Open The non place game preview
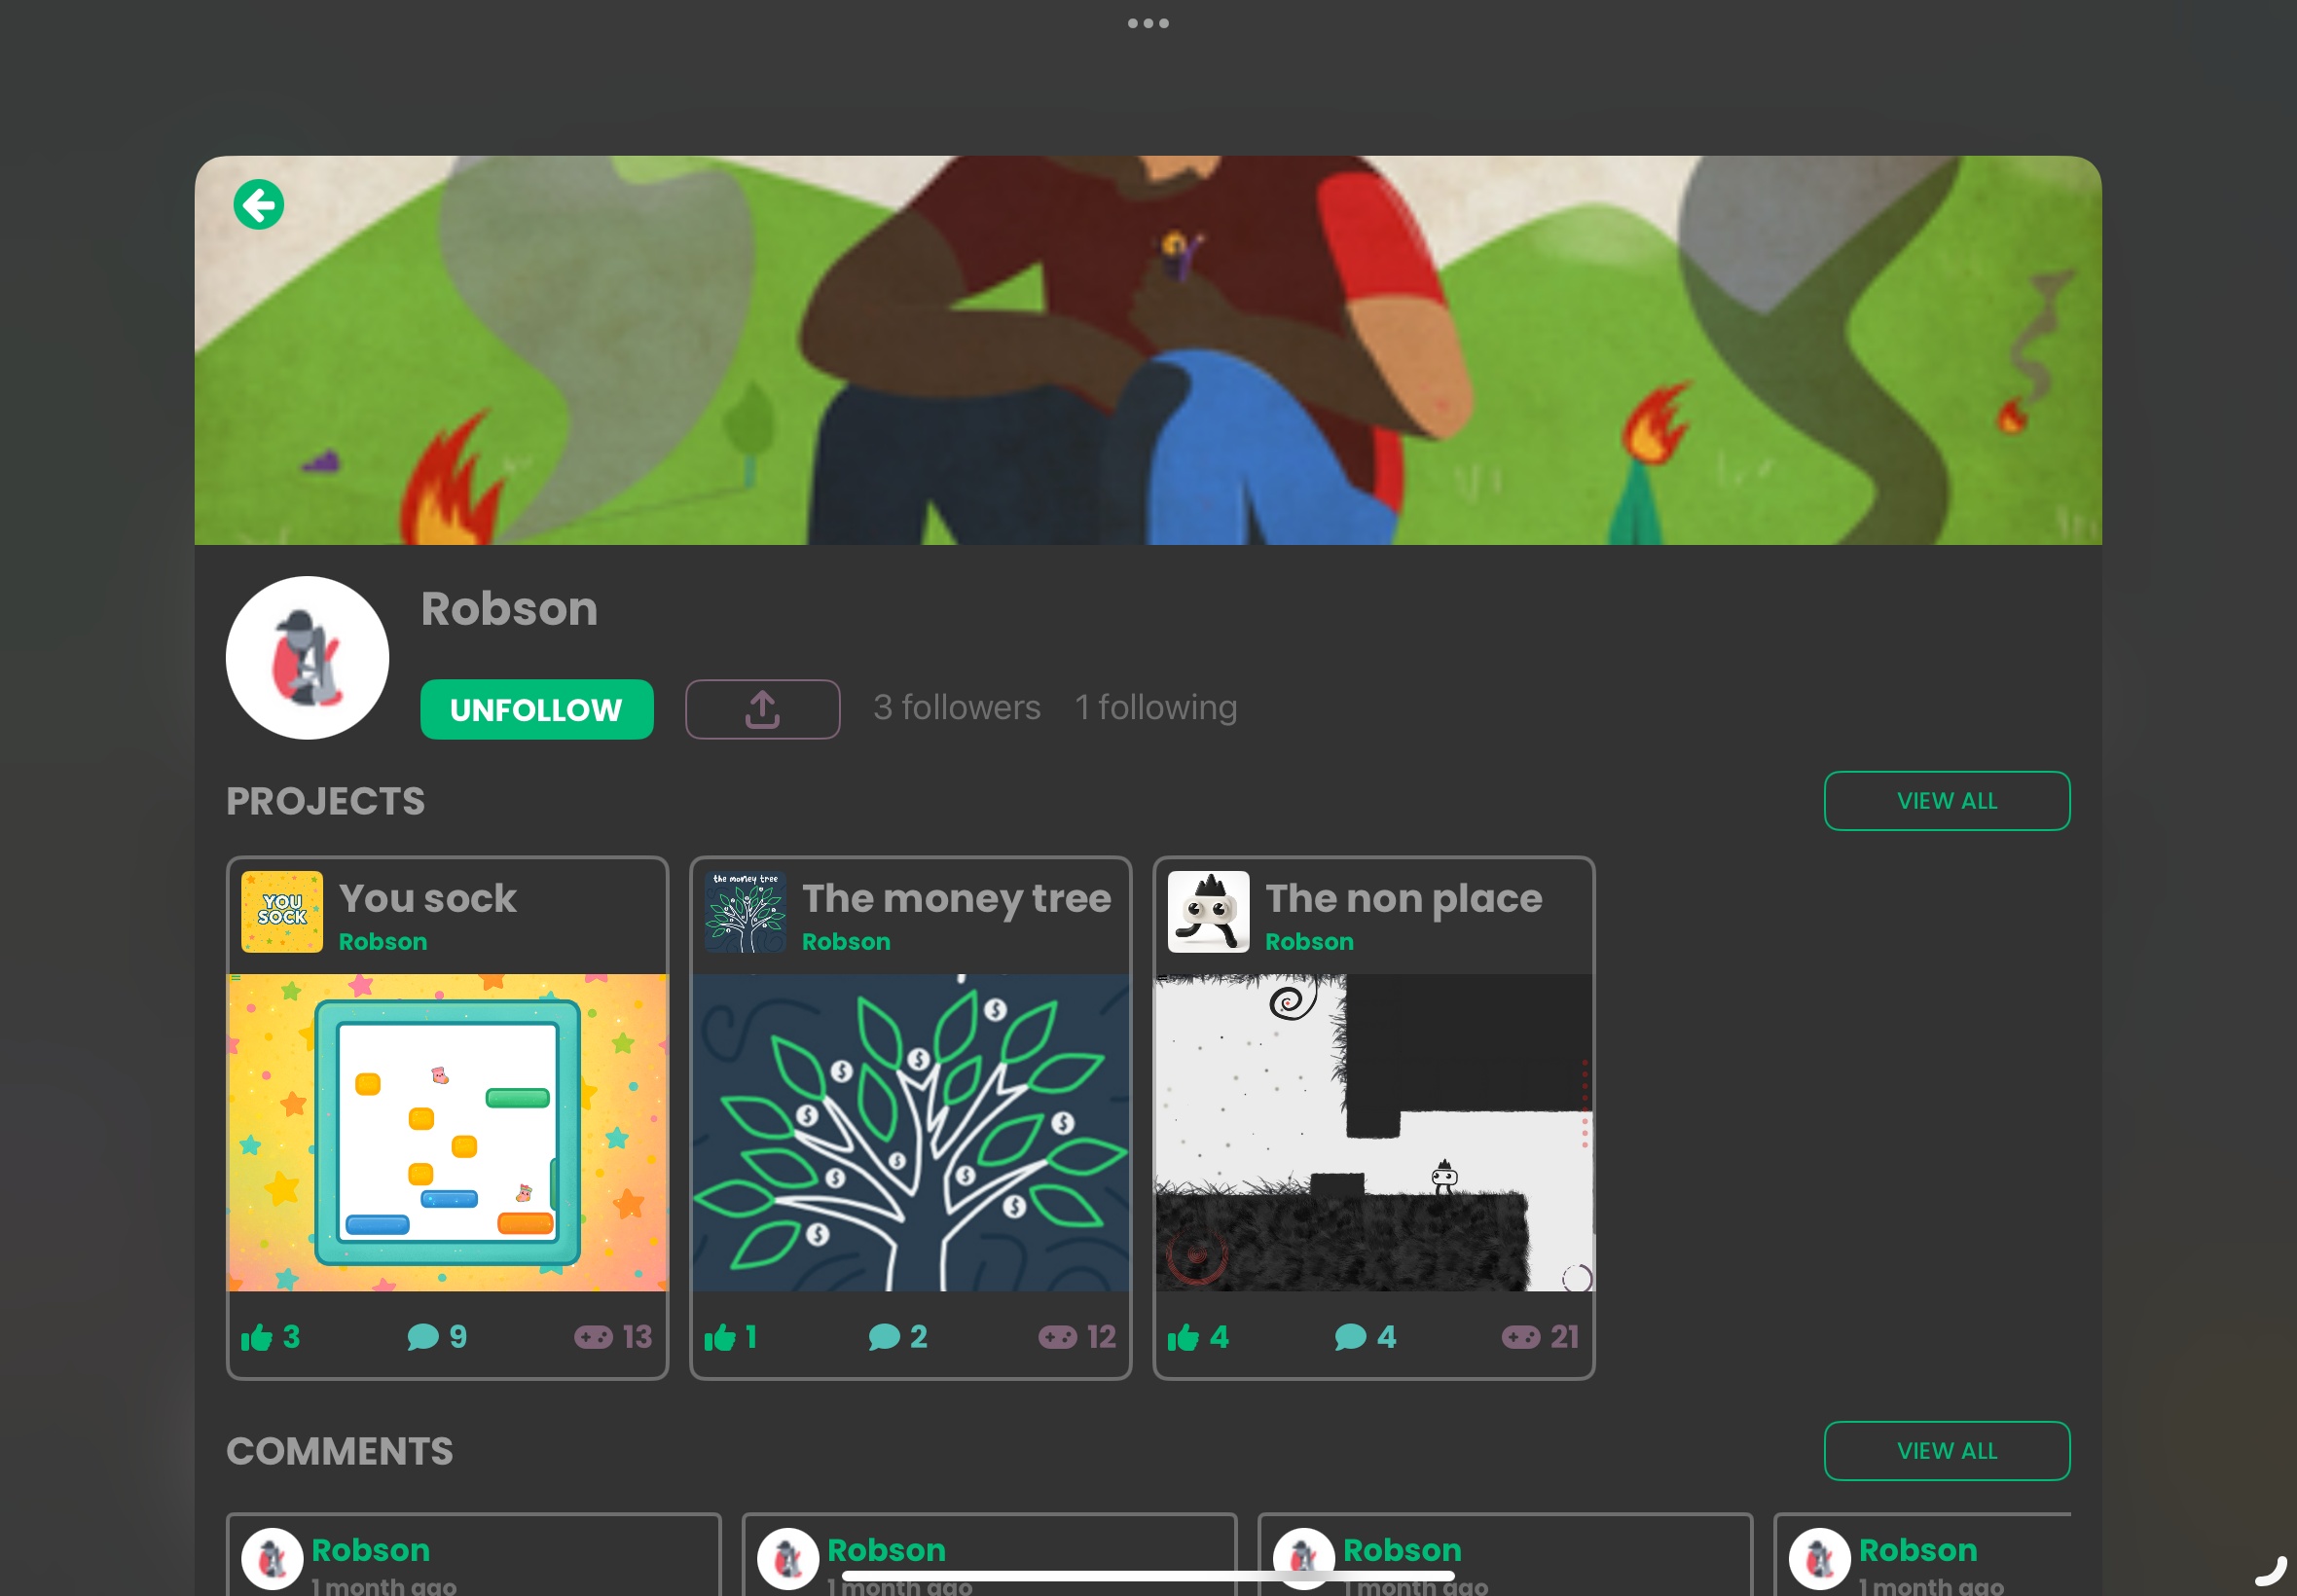The height and width of the screenshot is (1596, 2297). click(x=1373, y=1132)
